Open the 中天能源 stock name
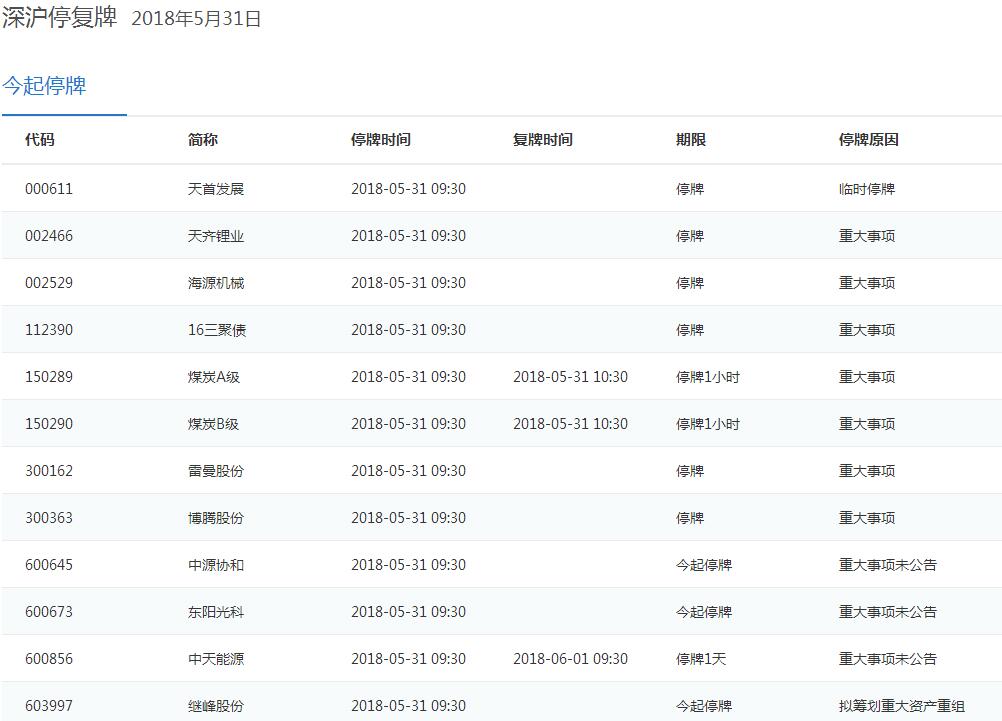This screenshot has height=721, width=1002. (215, 659)
